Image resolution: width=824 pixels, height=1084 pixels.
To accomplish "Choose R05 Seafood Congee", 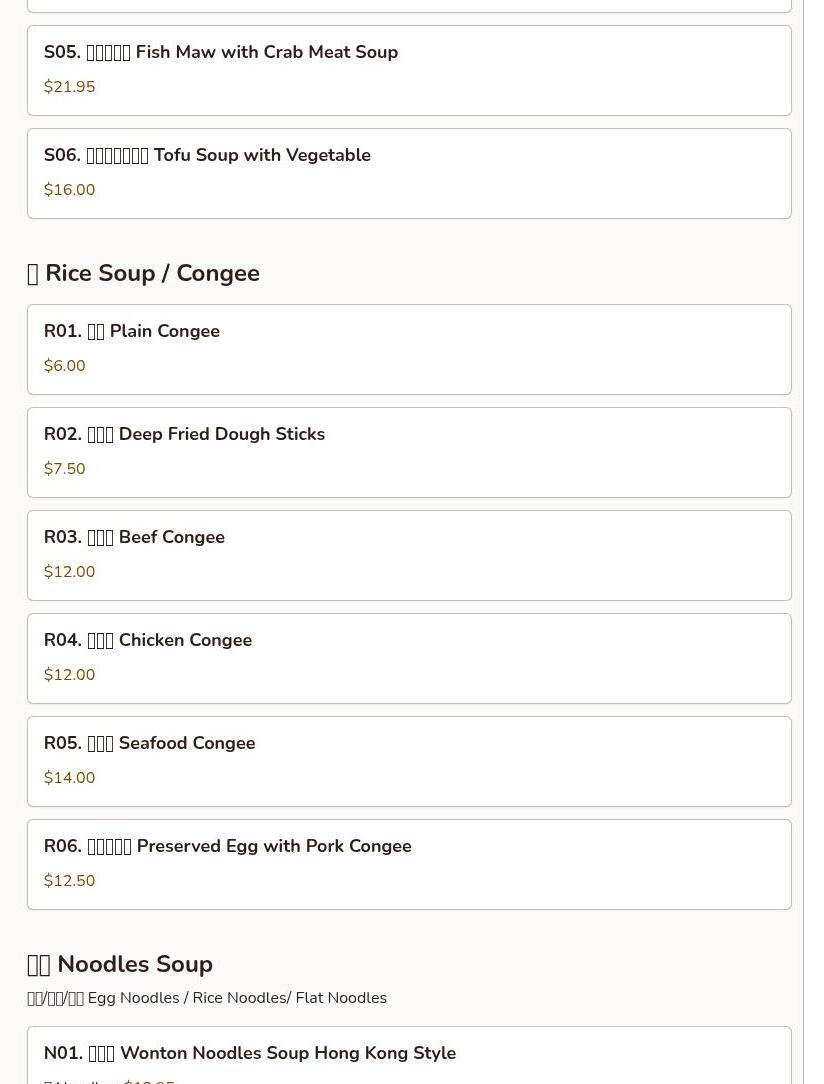I will pos(149,743).
